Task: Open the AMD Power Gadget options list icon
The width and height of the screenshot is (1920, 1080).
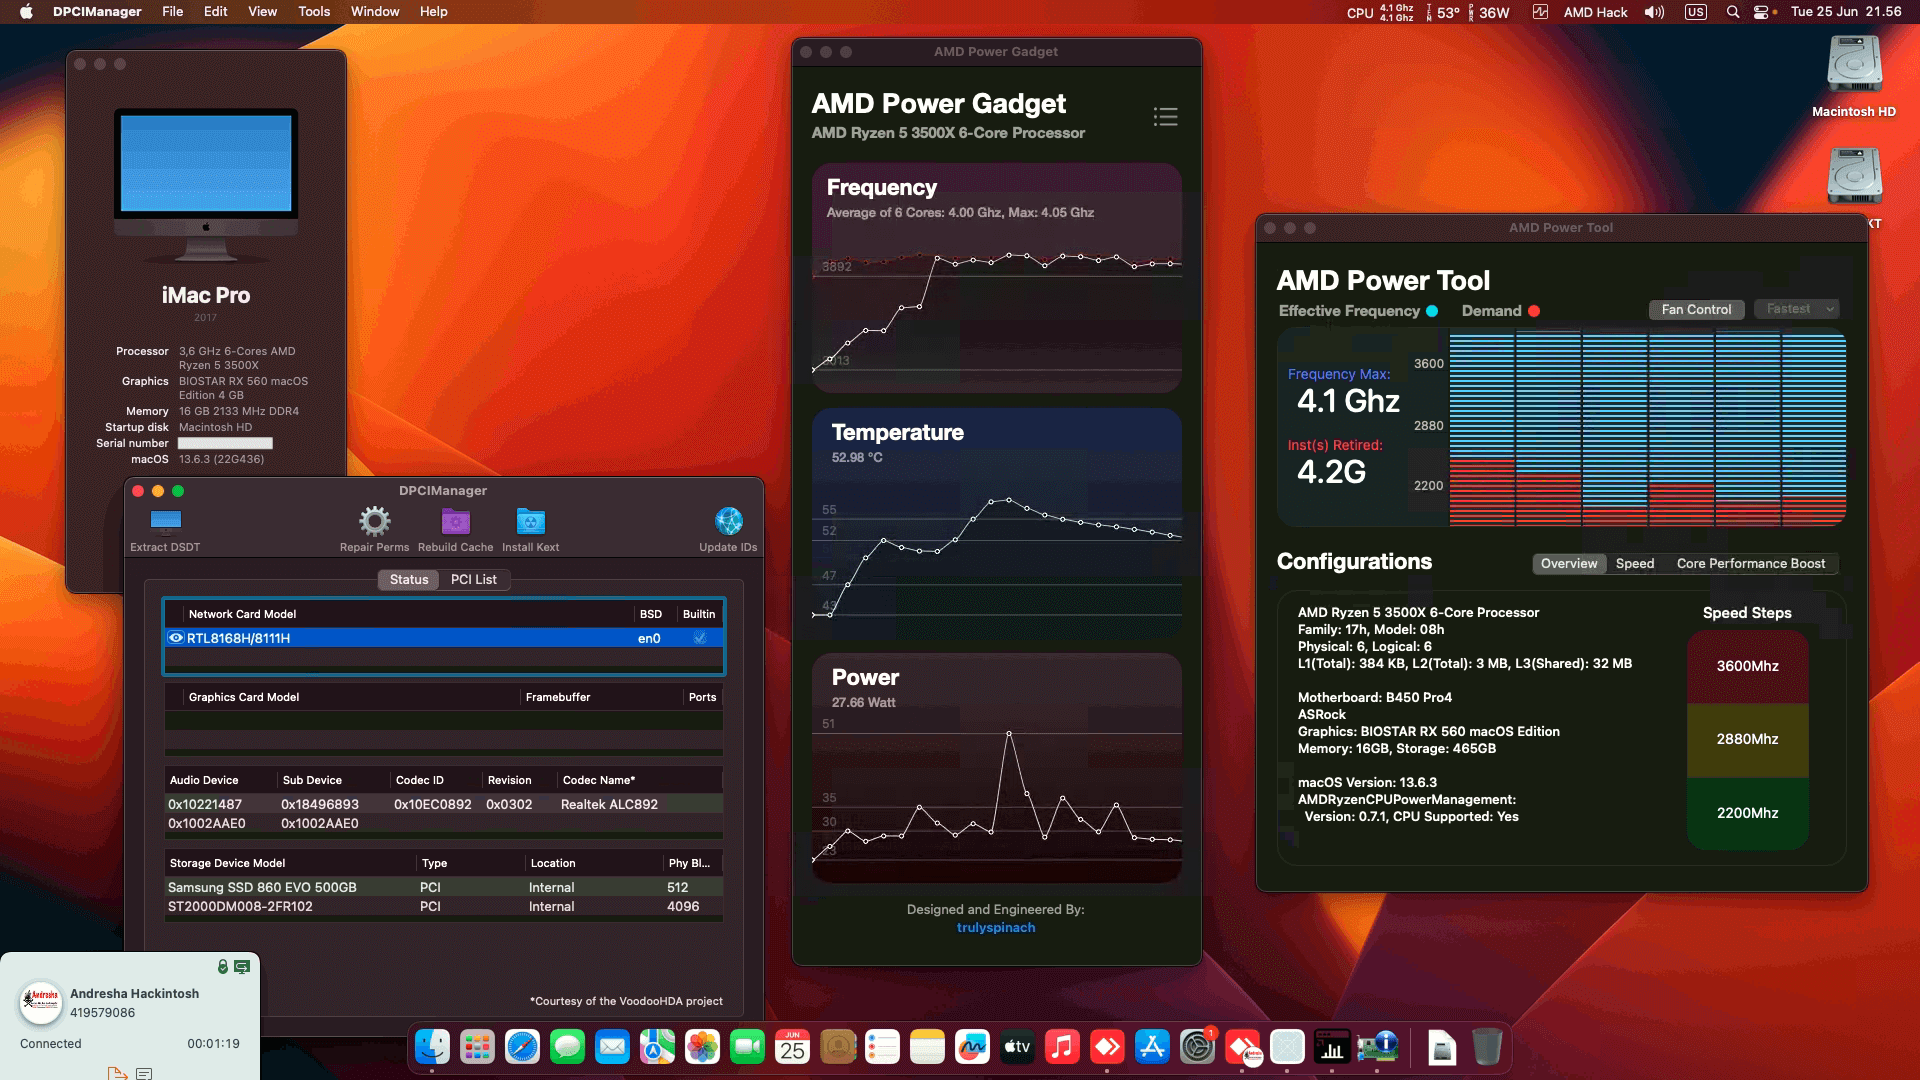Action: pyautogui.click(x=1165, y=117)
